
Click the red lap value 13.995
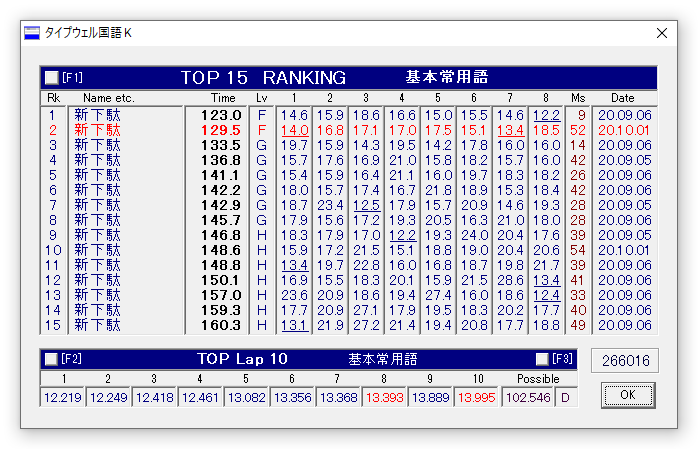click(x=476, y=397)
